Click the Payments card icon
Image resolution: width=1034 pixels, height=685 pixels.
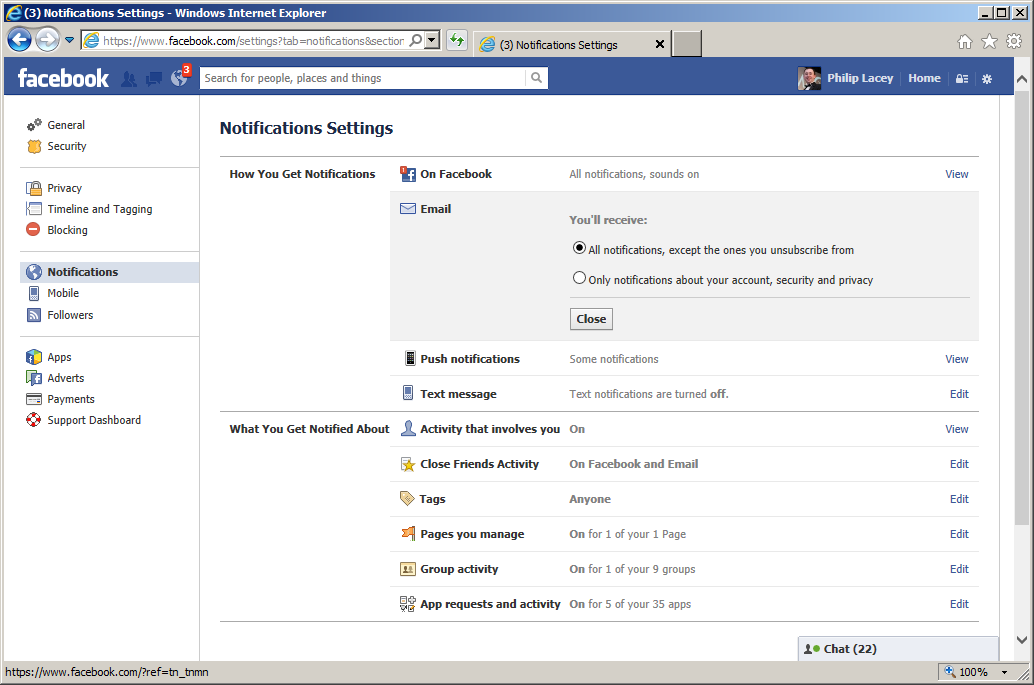pyautogui.click(x=34, y=399)
